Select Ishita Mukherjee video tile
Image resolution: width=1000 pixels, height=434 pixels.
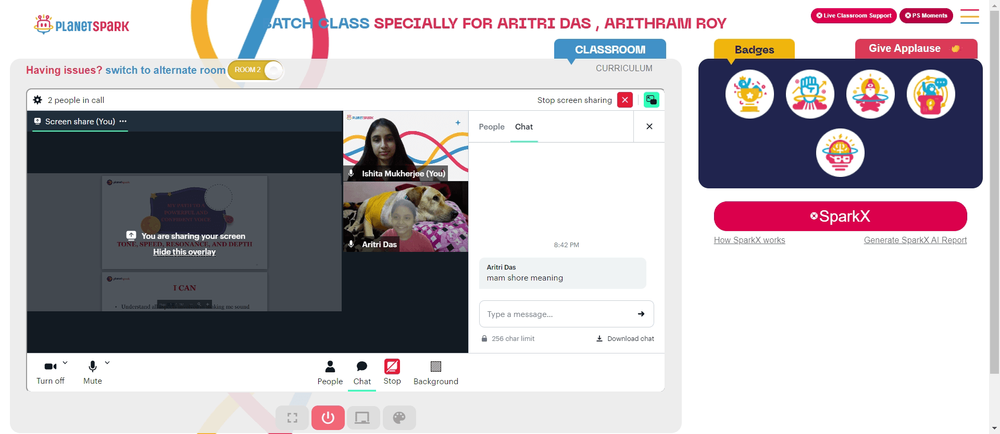pos(406,146)
